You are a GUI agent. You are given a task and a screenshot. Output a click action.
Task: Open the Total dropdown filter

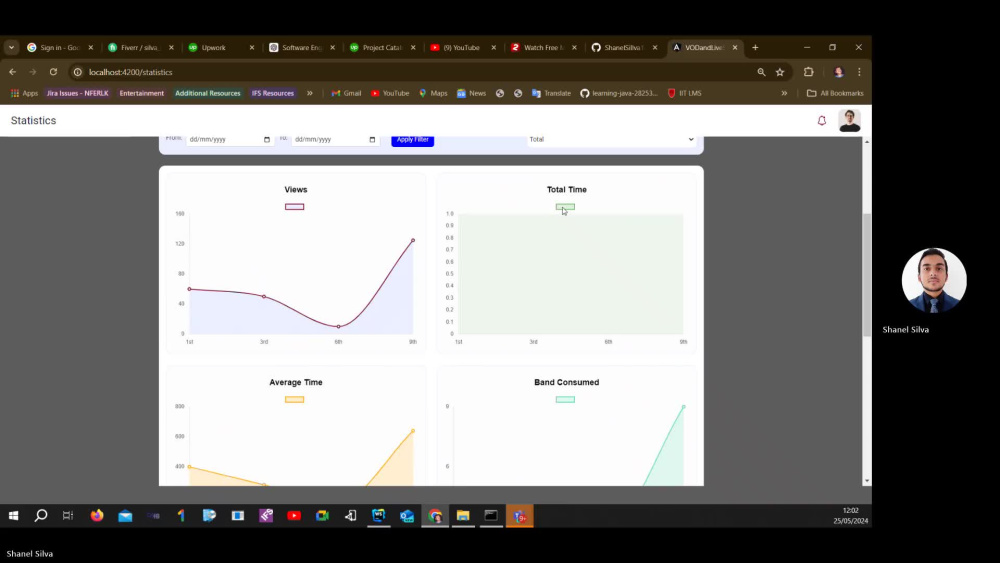(x=611, y=139)
